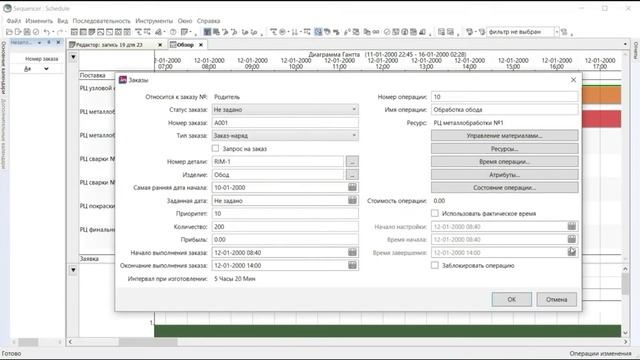Click the highlighted zoom magnifier toolbar icon
Screen dimensions: 640x360
pos(318,32)
